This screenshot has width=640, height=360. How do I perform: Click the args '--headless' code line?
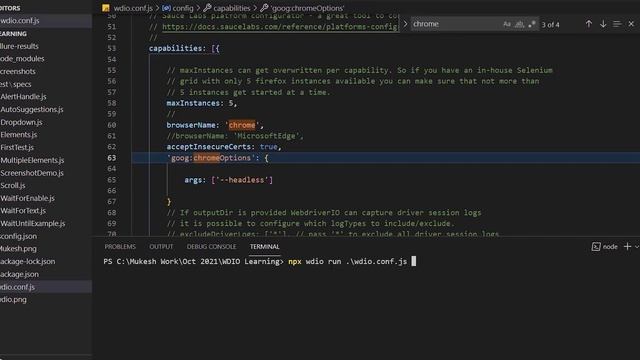228,180
